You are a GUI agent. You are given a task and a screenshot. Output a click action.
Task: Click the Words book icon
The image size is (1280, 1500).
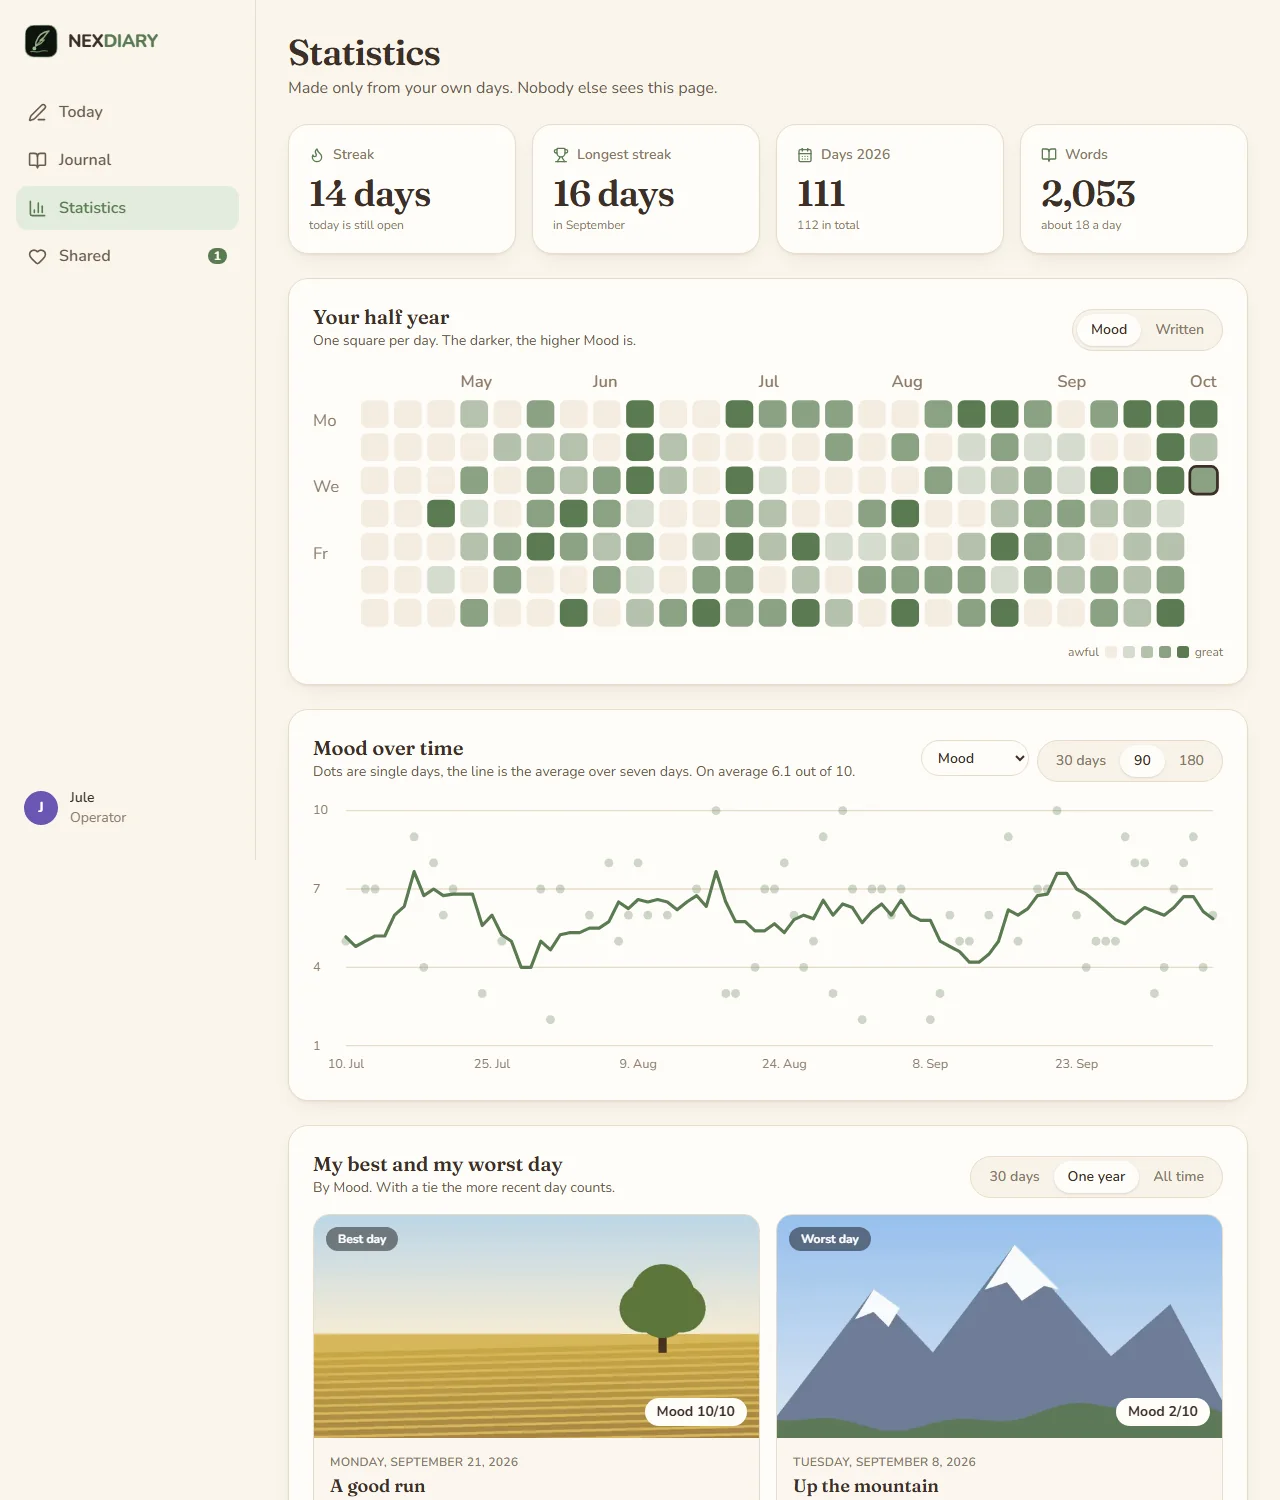coord(1049,155)
